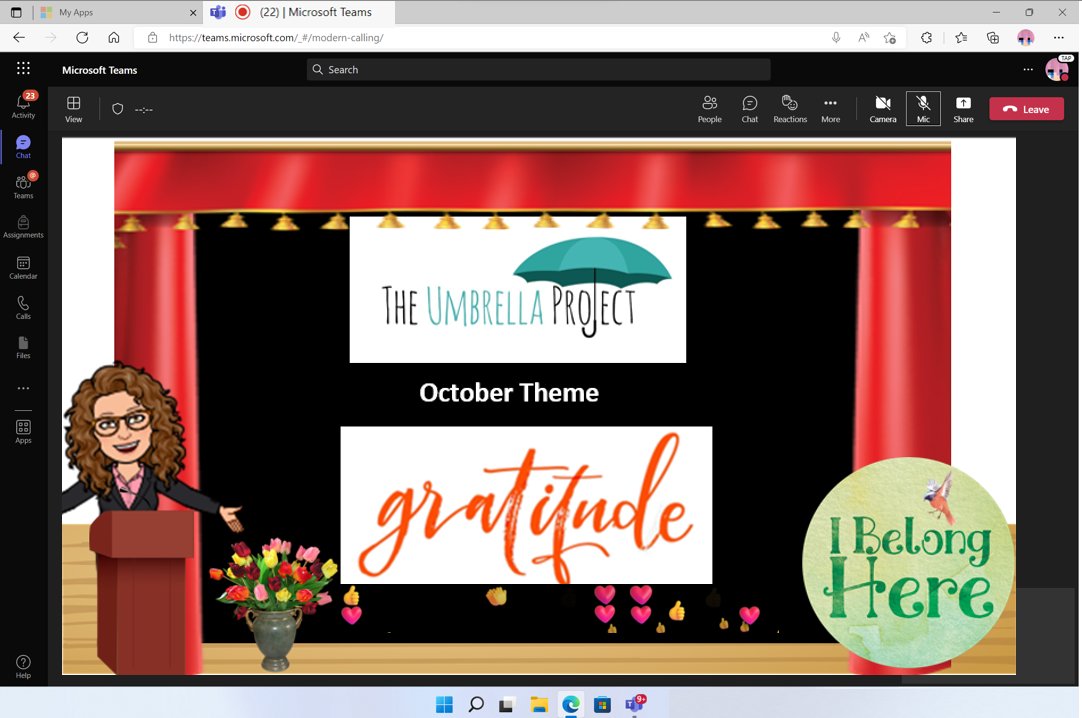
Task: Open Help in the Teams sidebar
Action: pos(23,667)
